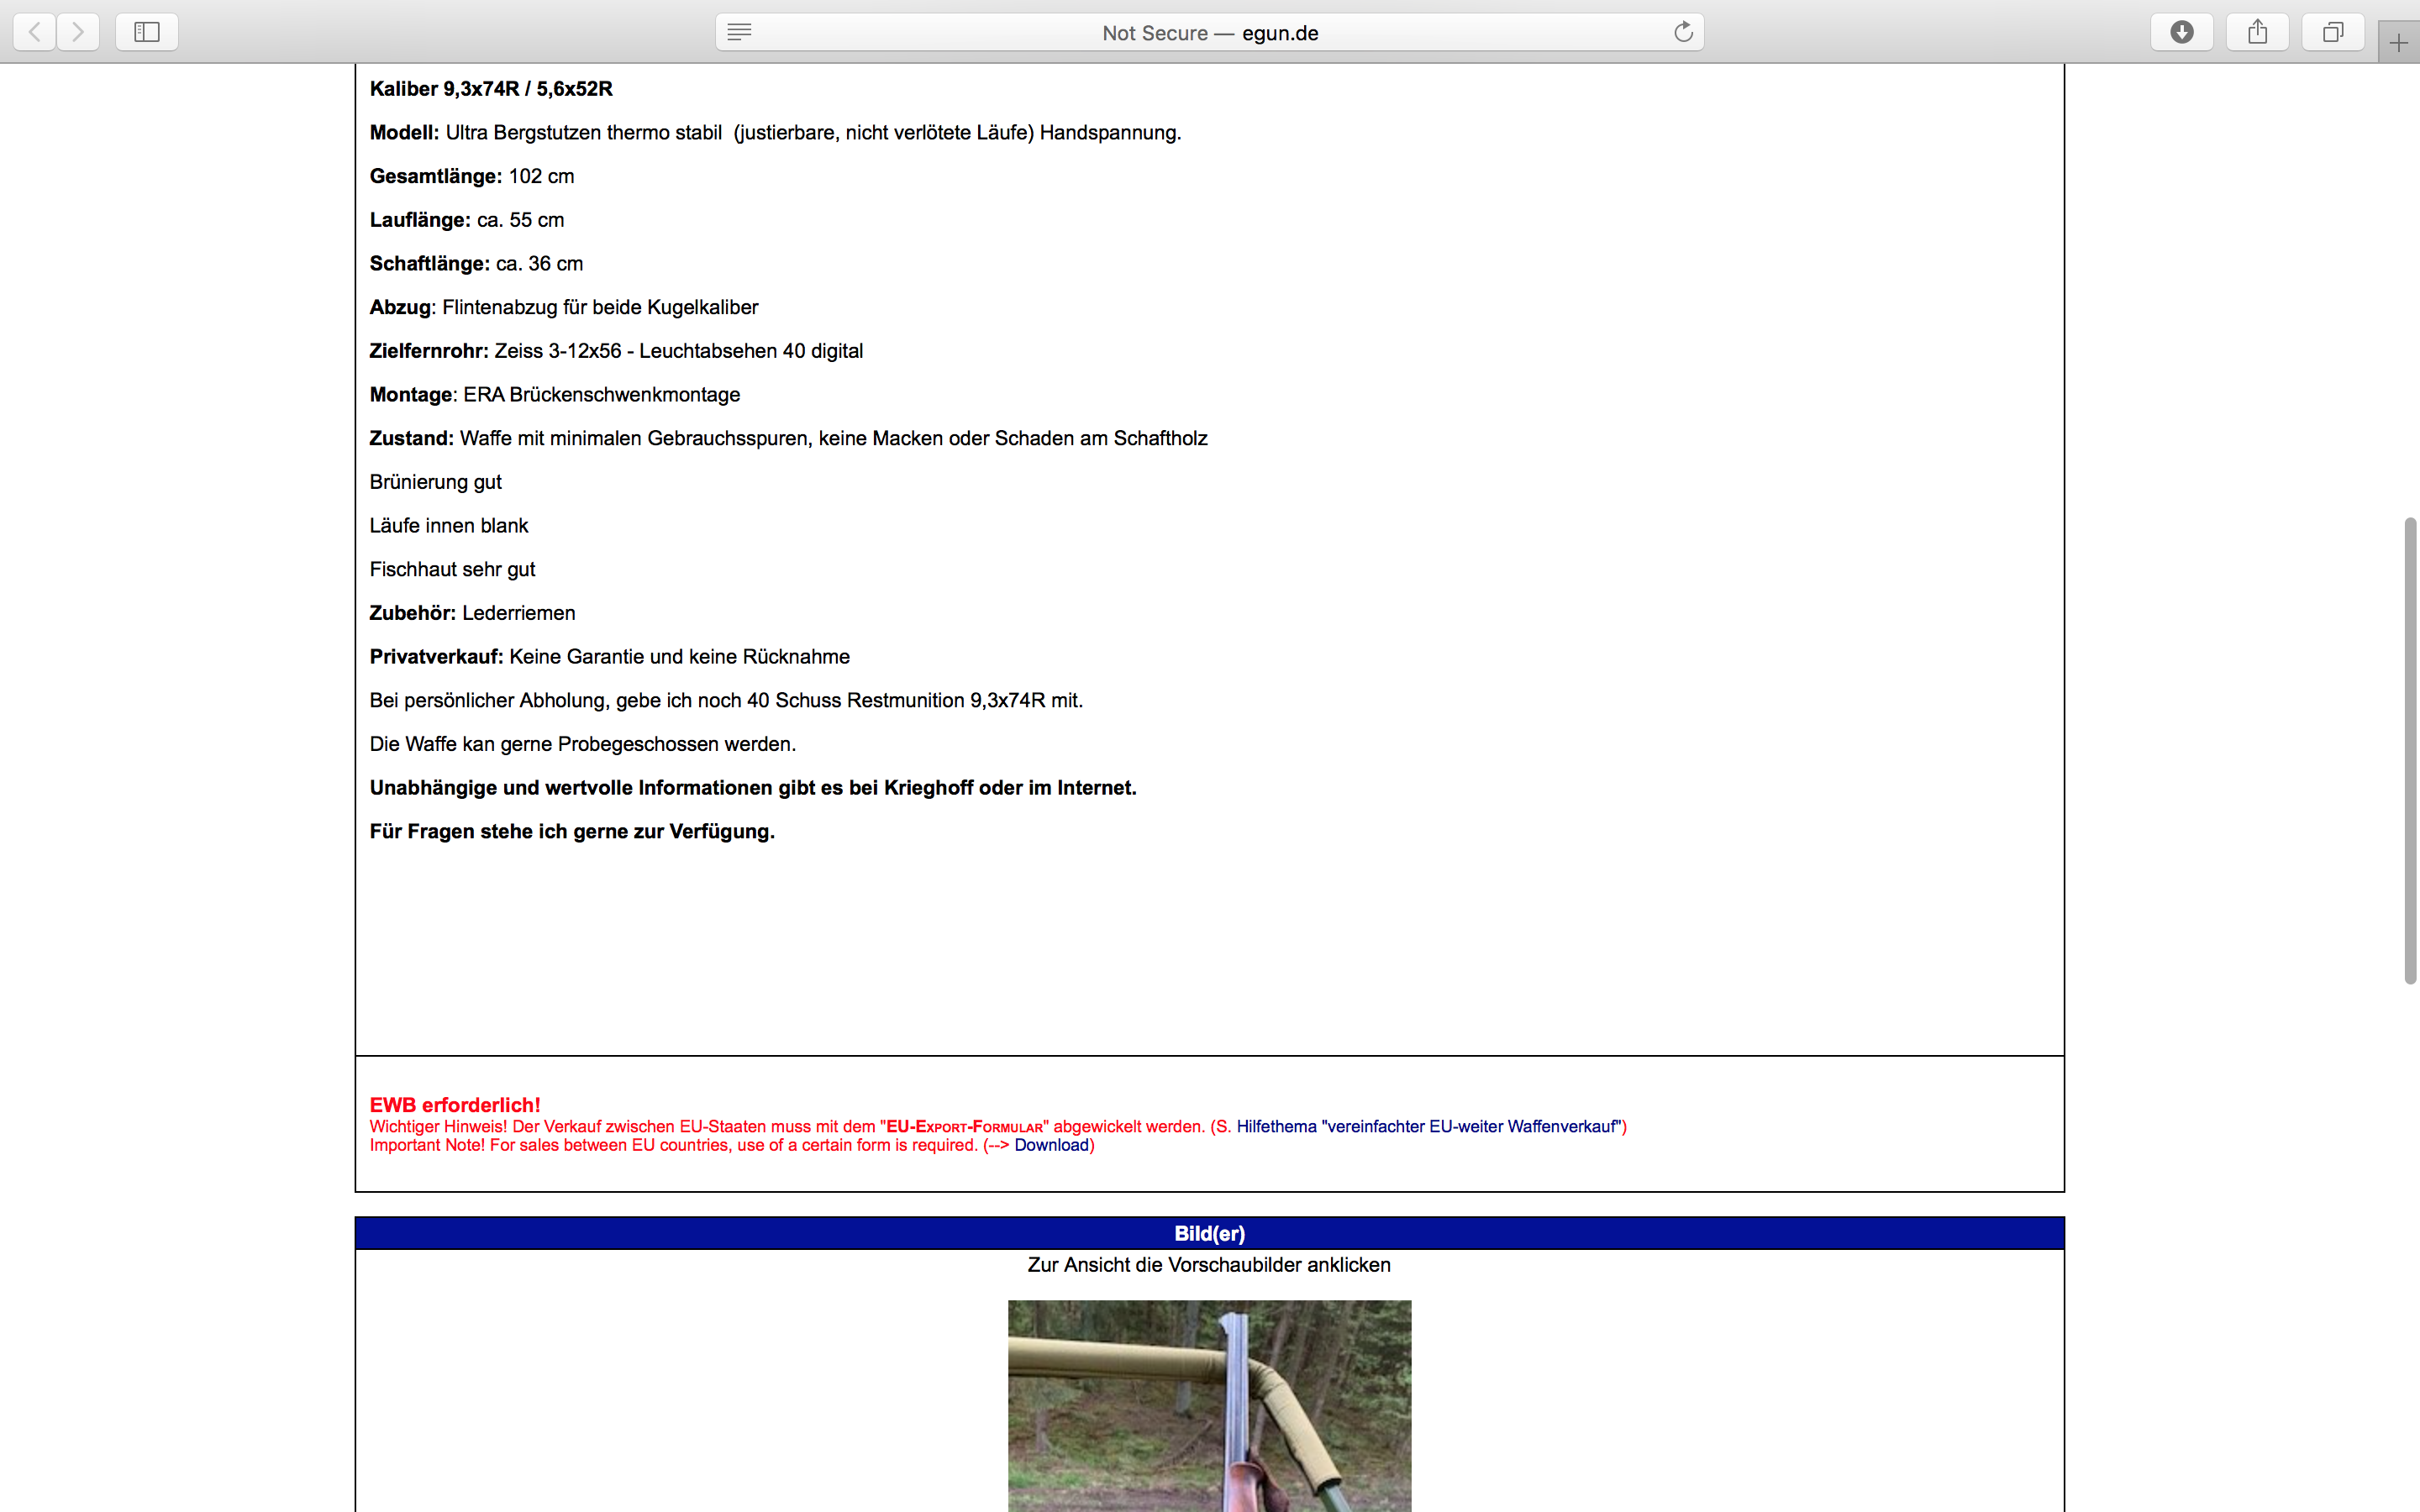Click 'Die Waffe kan gerne Probegeschossen werden' line
Viewport: 2420px width, 1512px height.
click(x=583, y=744)
